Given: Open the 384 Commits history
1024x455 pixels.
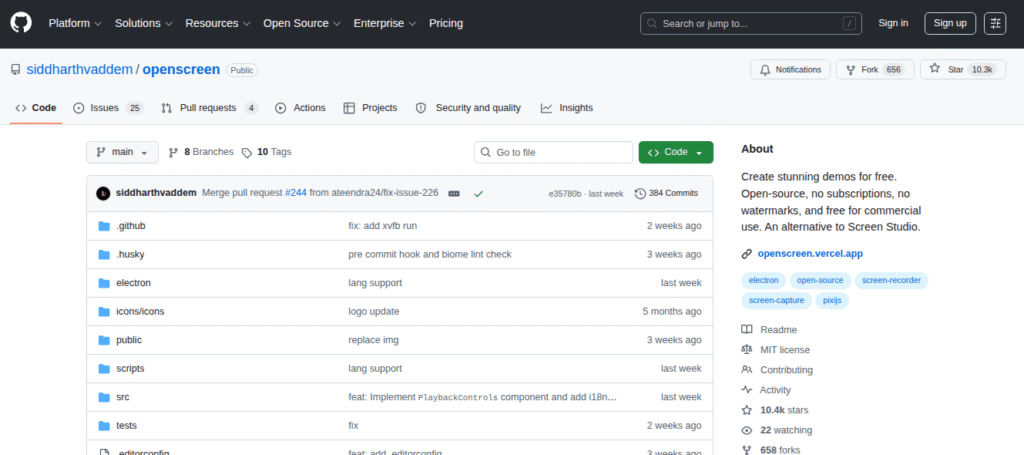Looking at the screenshot, I should click(x=666, y=193).
